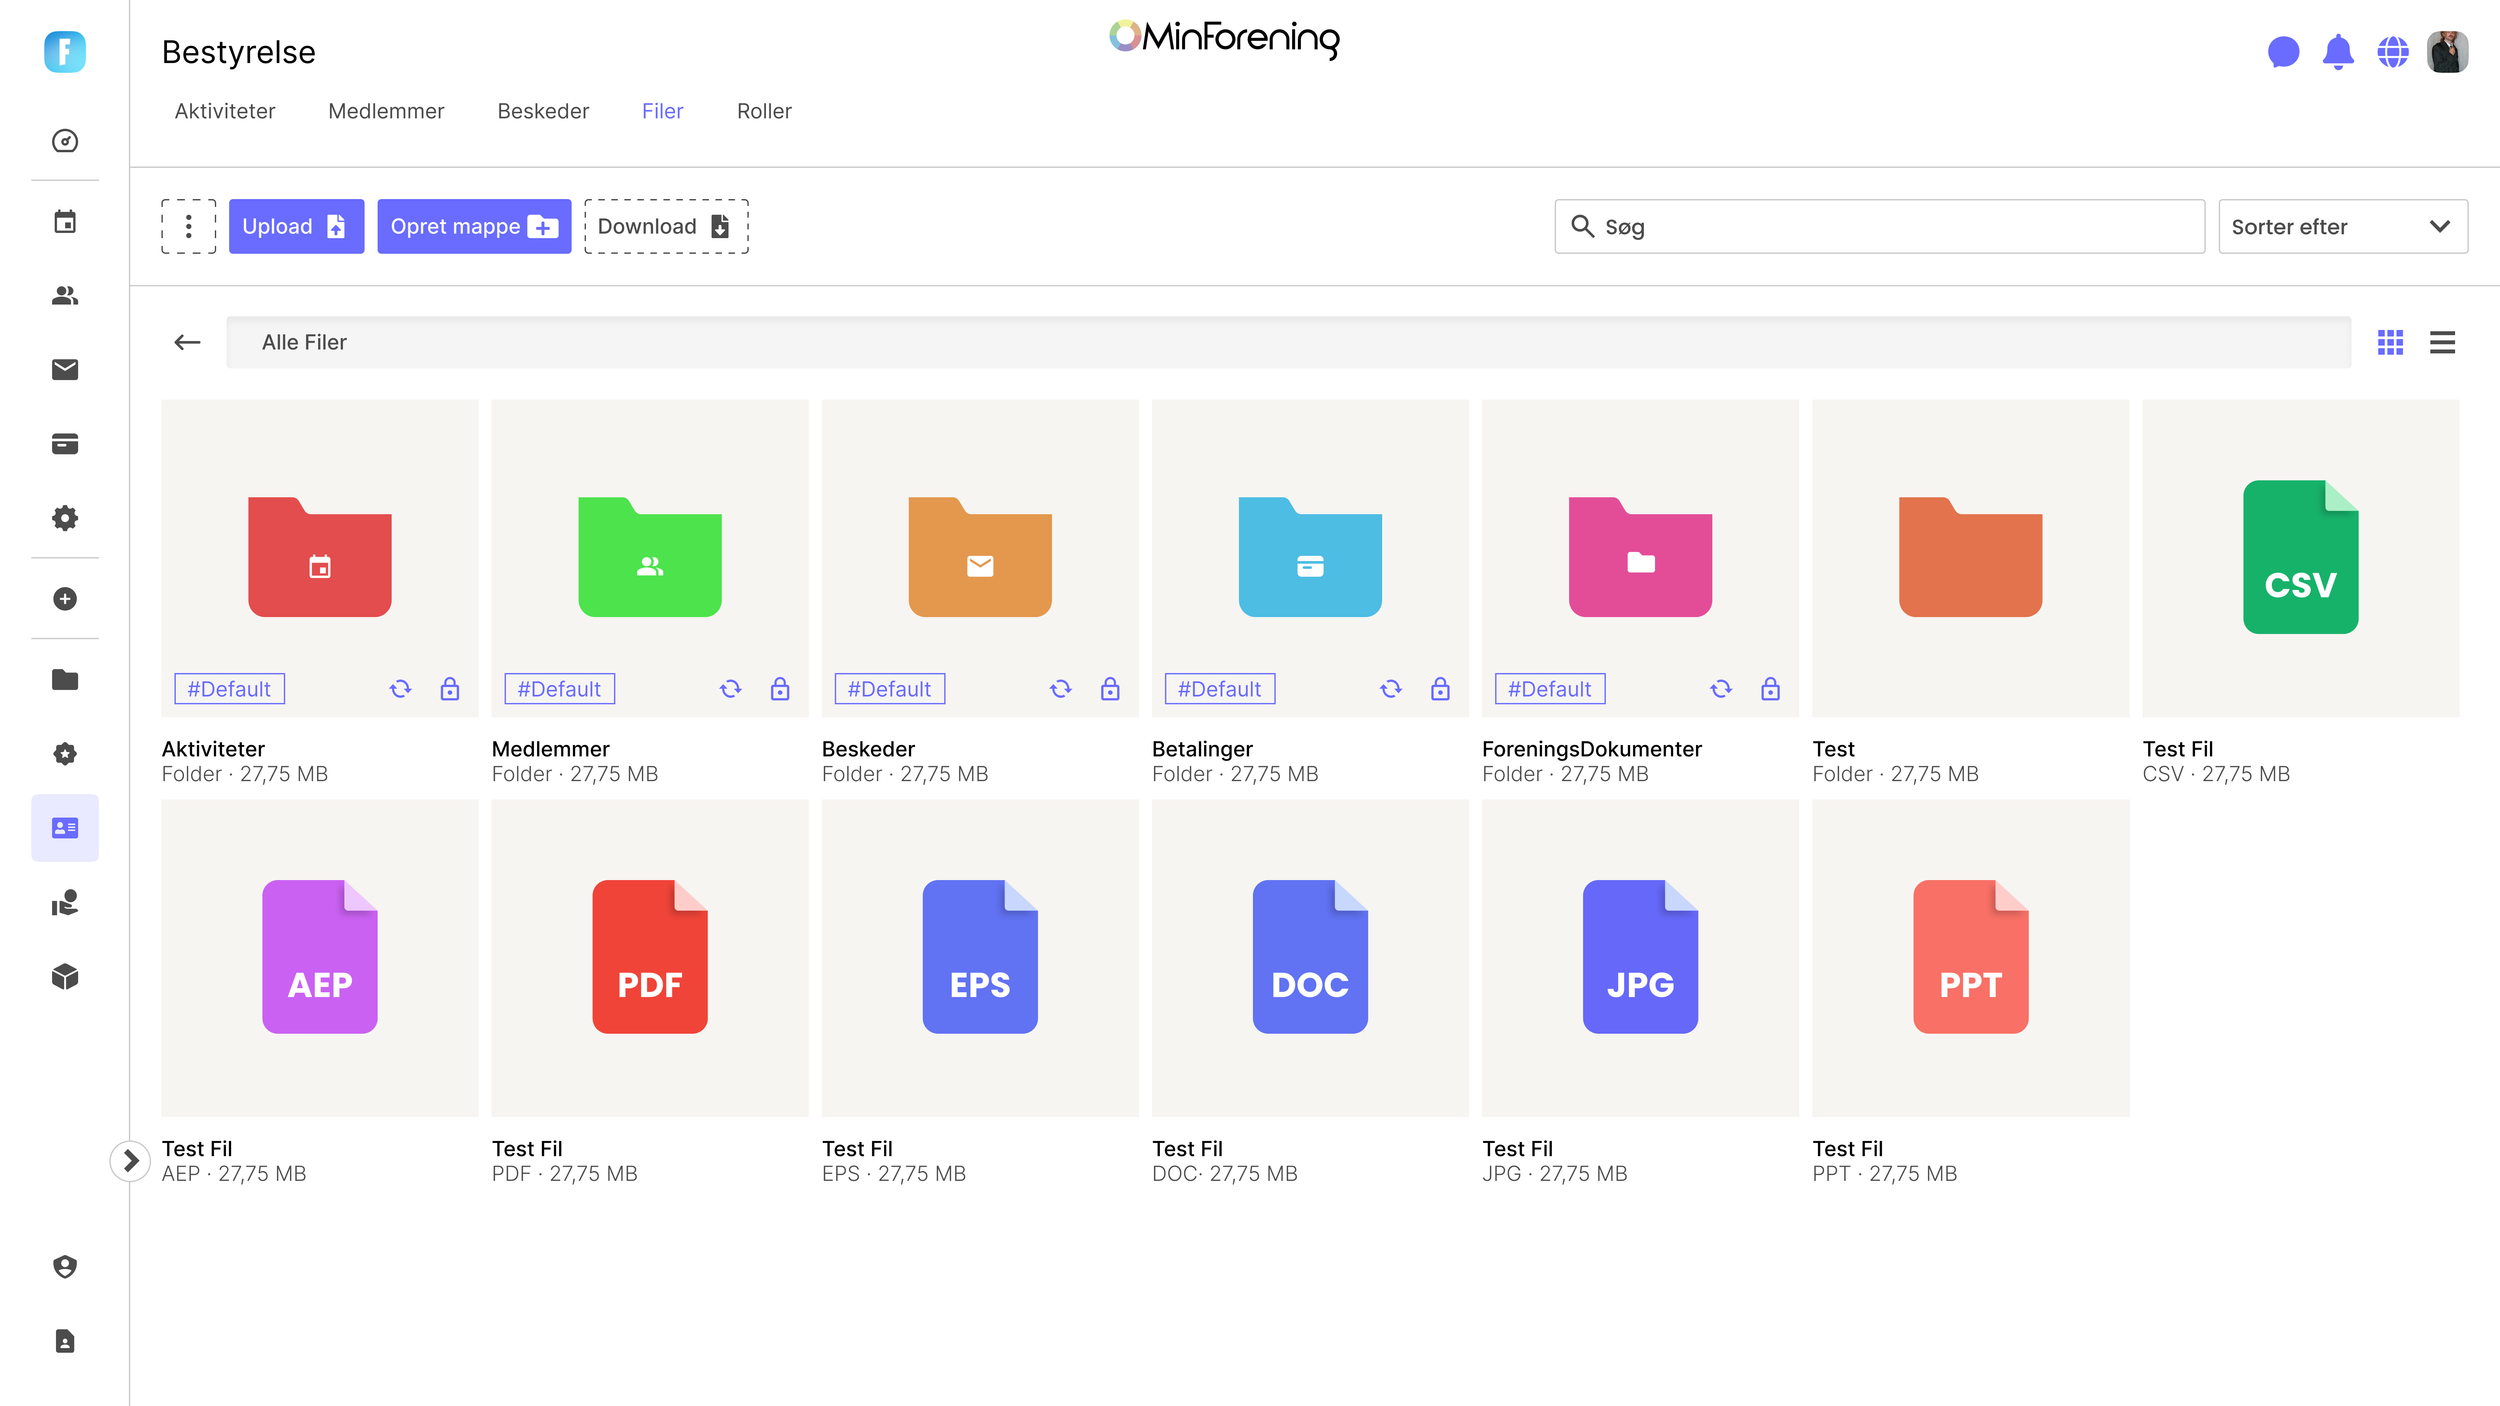Screen dimensions: 2500x1406
Task: Click the Download button
Action: [x=665, y=226]
